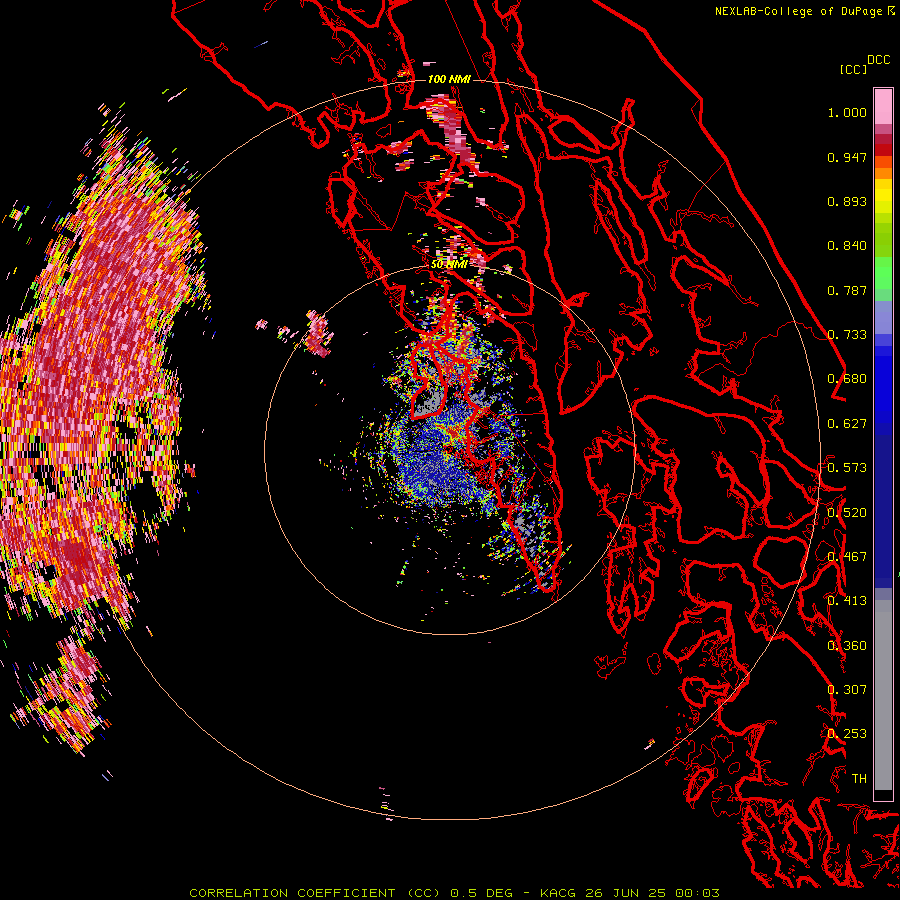The width and height of the screenshot is (900, 900).
Task: Click the 0.680 scale value
Action: click(x=847, y=379)
